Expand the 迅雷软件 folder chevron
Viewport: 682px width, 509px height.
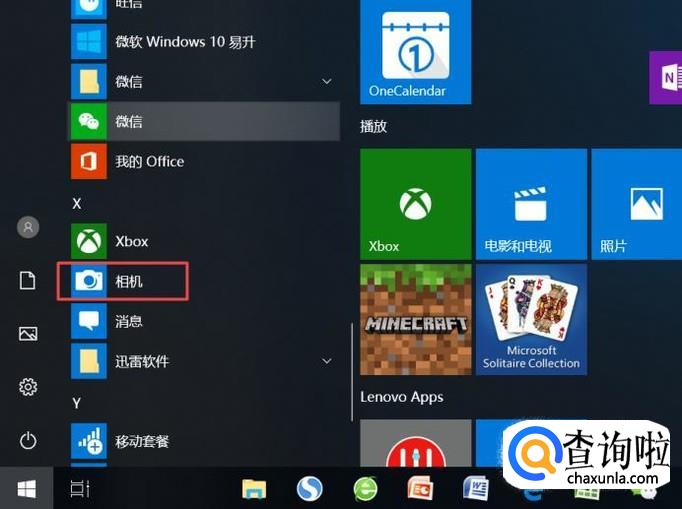click(326, 361)
